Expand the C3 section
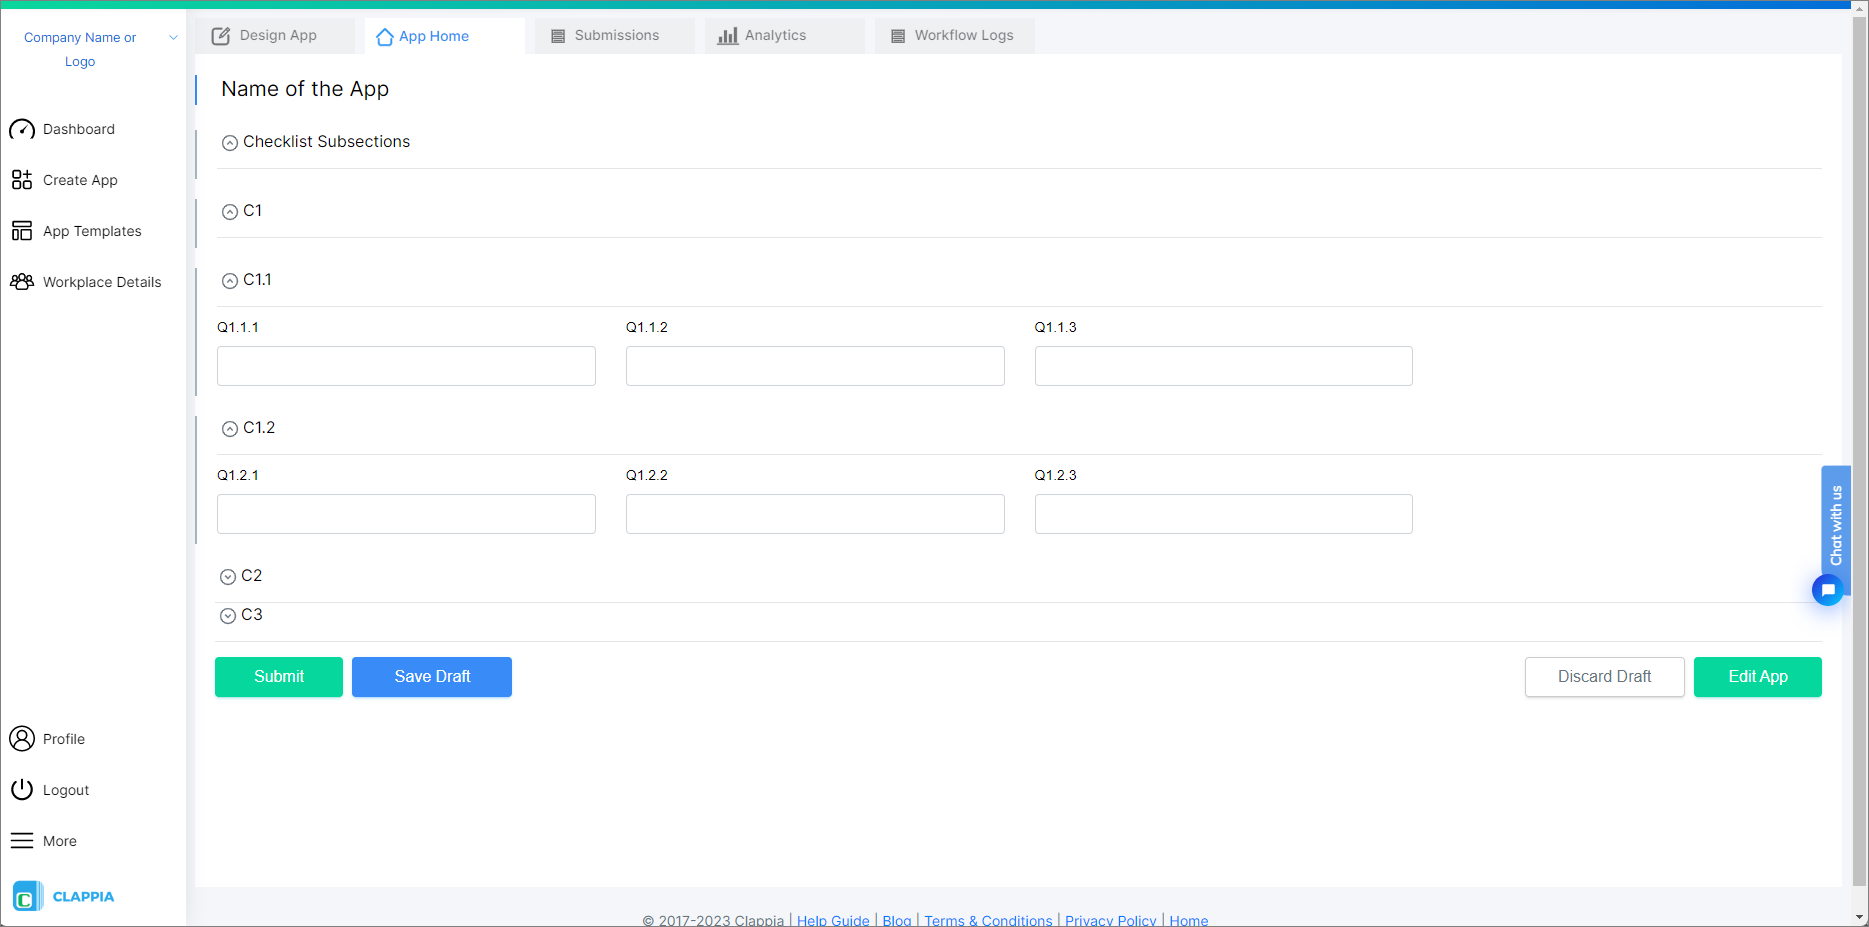Image resolution: width=1869 pixels, height=927 pixels. [x=227, y=615]
